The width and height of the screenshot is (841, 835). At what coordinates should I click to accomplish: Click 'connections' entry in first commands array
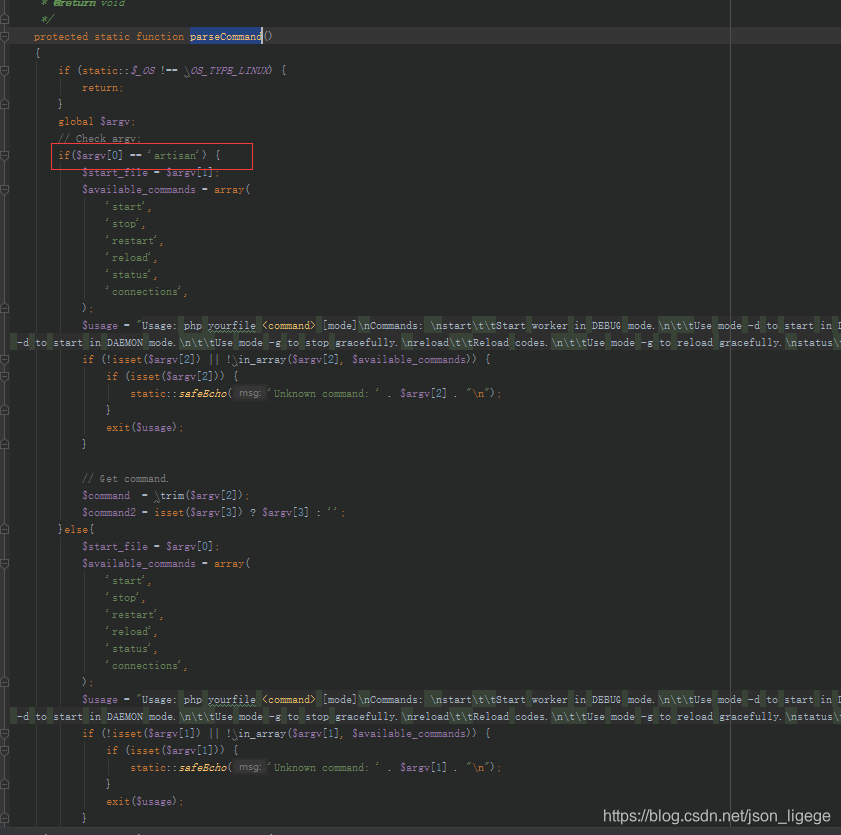146,292
